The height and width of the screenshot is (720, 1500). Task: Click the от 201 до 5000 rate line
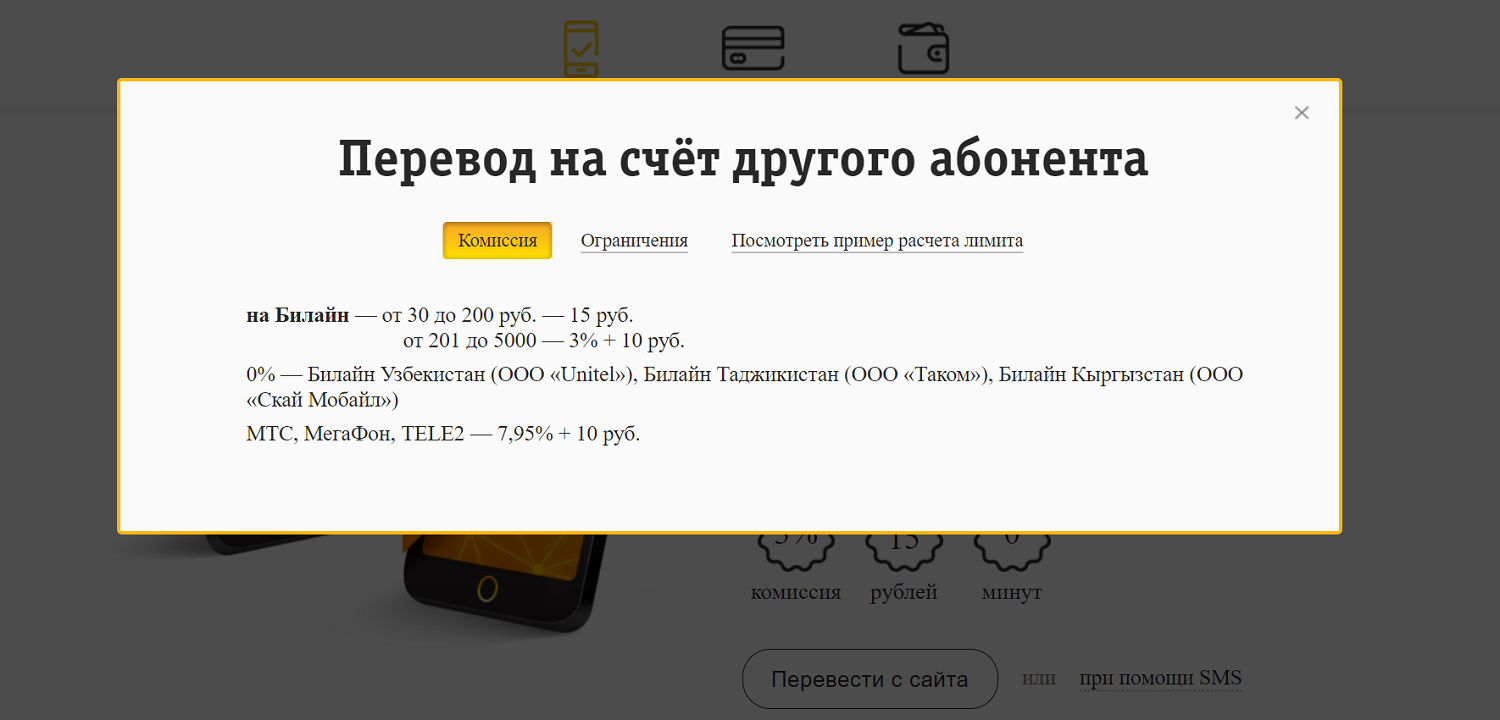pyautogui.click(x=543, y=341)
